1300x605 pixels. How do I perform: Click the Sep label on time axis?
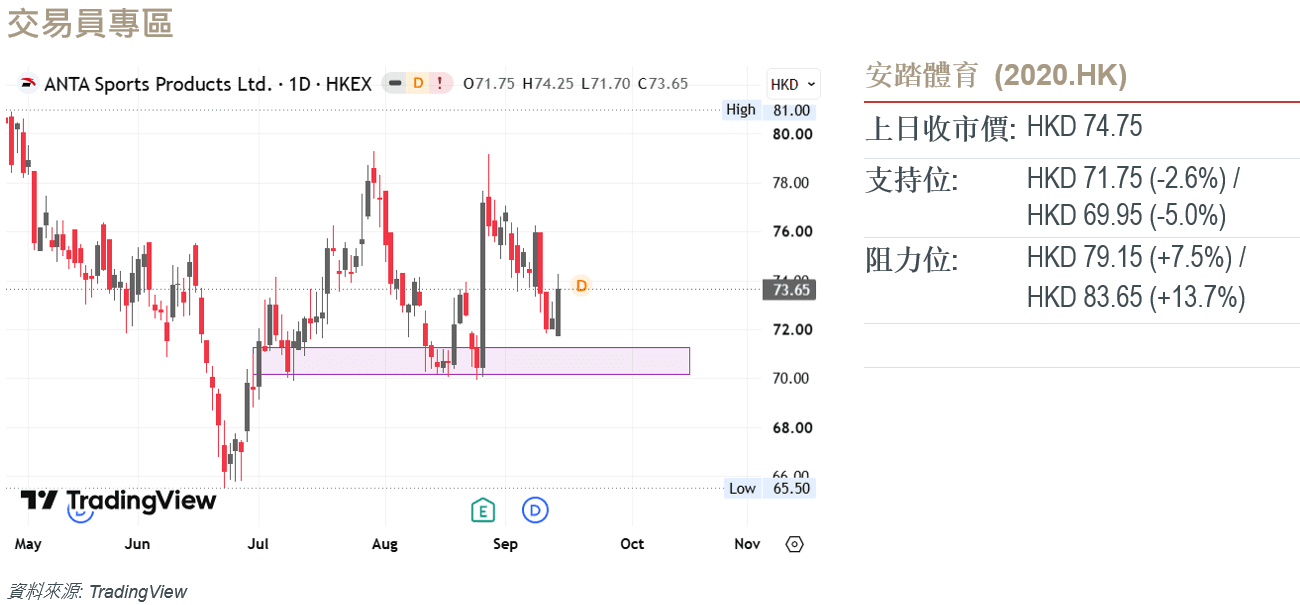click(505, 544)
